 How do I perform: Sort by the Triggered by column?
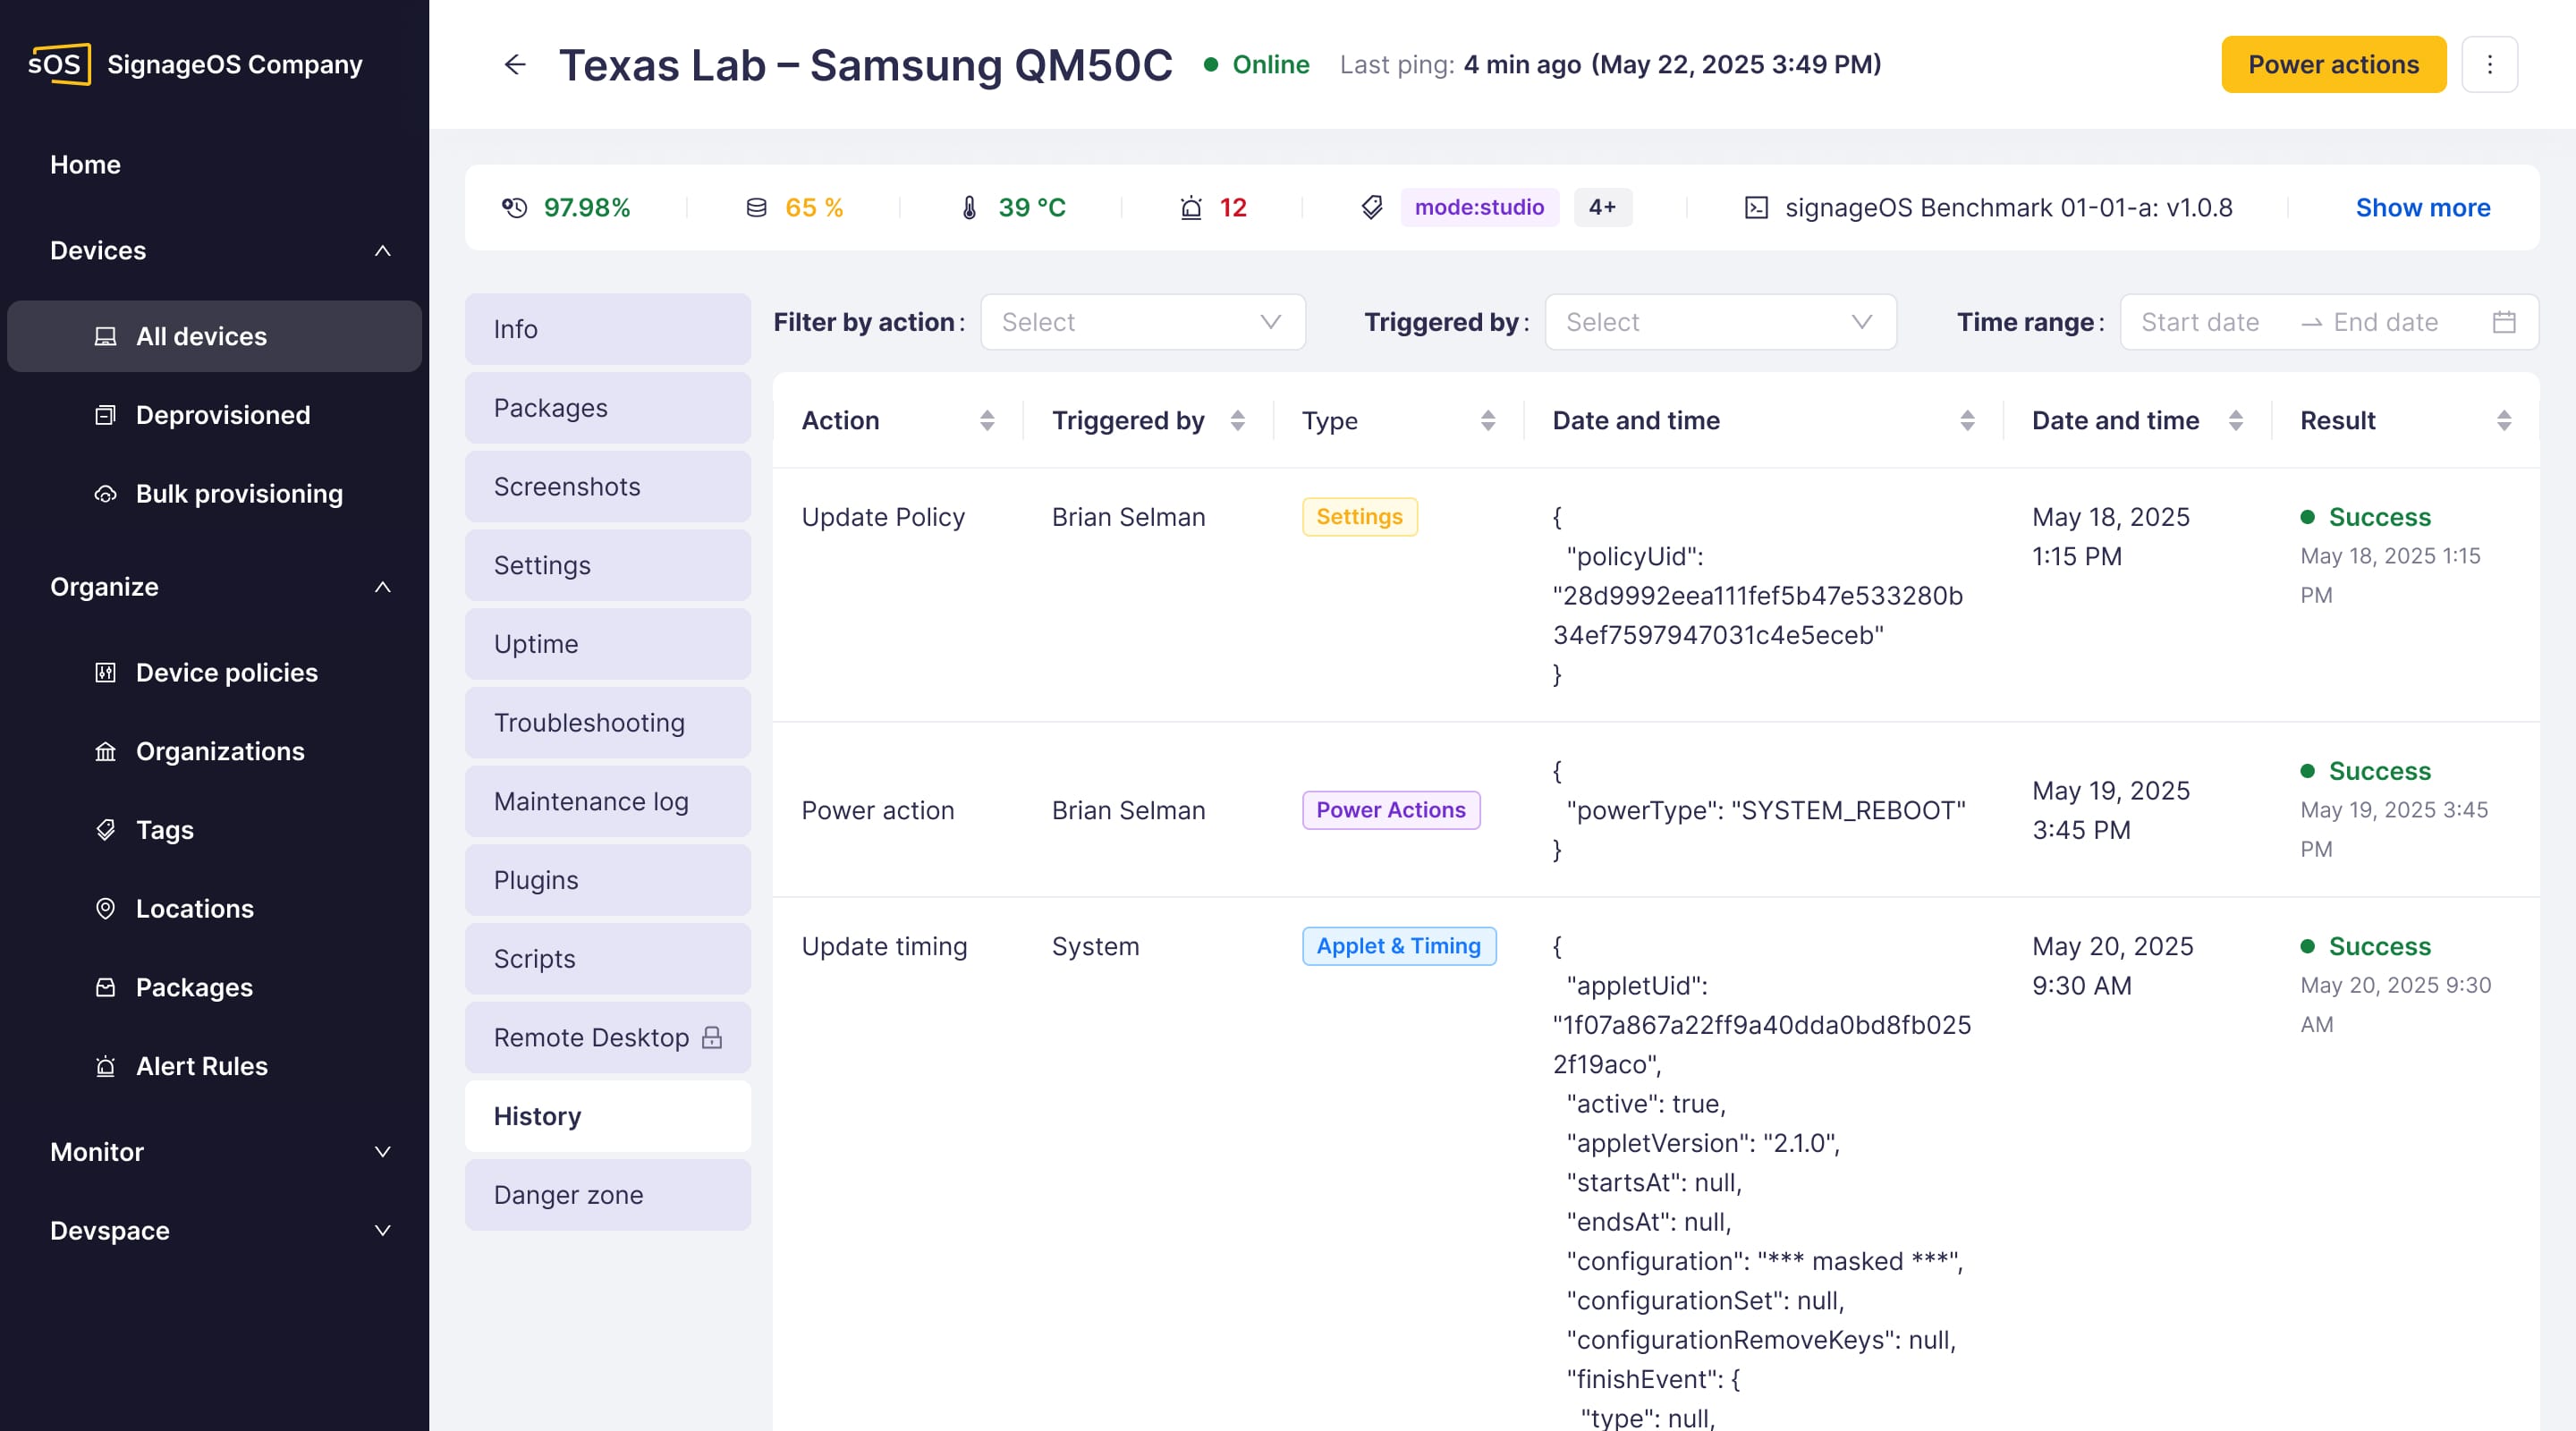point(1237,421)
